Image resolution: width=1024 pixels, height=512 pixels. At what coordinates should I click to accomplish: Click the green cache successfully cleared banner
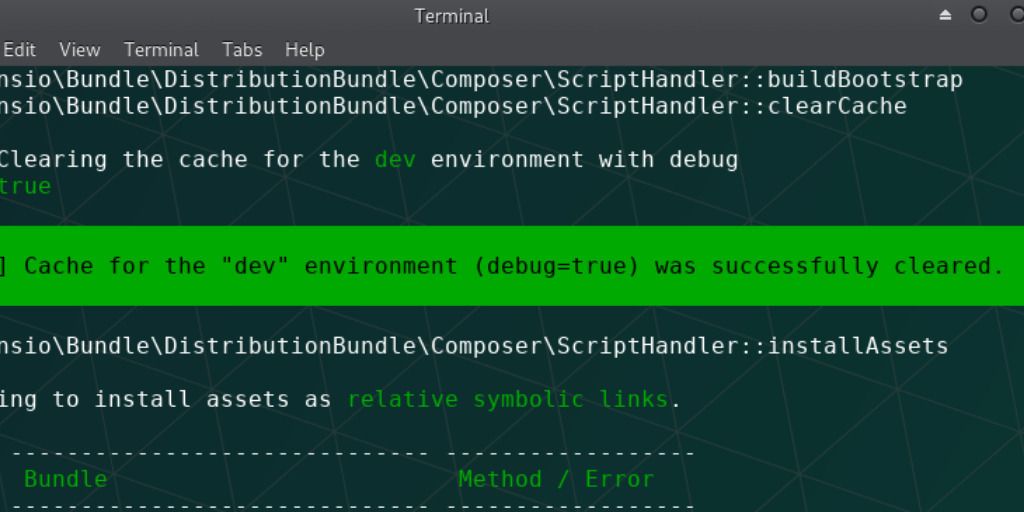512,266
